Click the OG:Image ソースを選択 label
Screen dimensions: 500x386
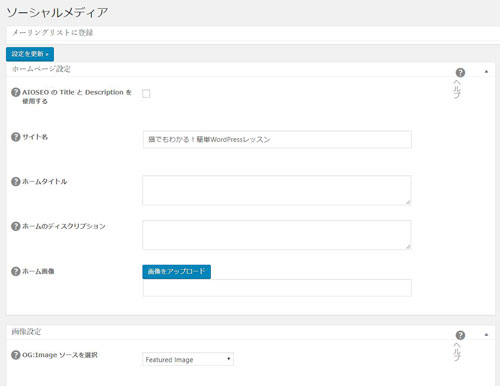[60, 355]
